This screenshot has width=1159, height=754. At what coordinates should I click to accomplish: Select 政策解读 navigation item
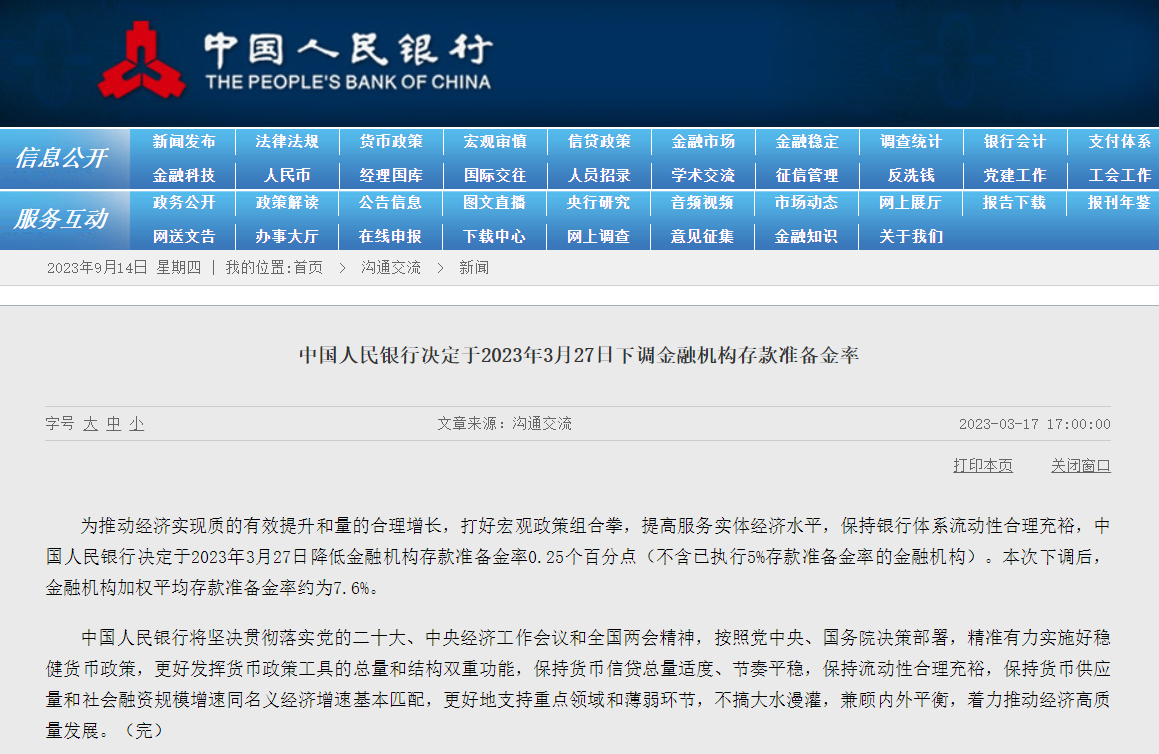coord(287,203)
